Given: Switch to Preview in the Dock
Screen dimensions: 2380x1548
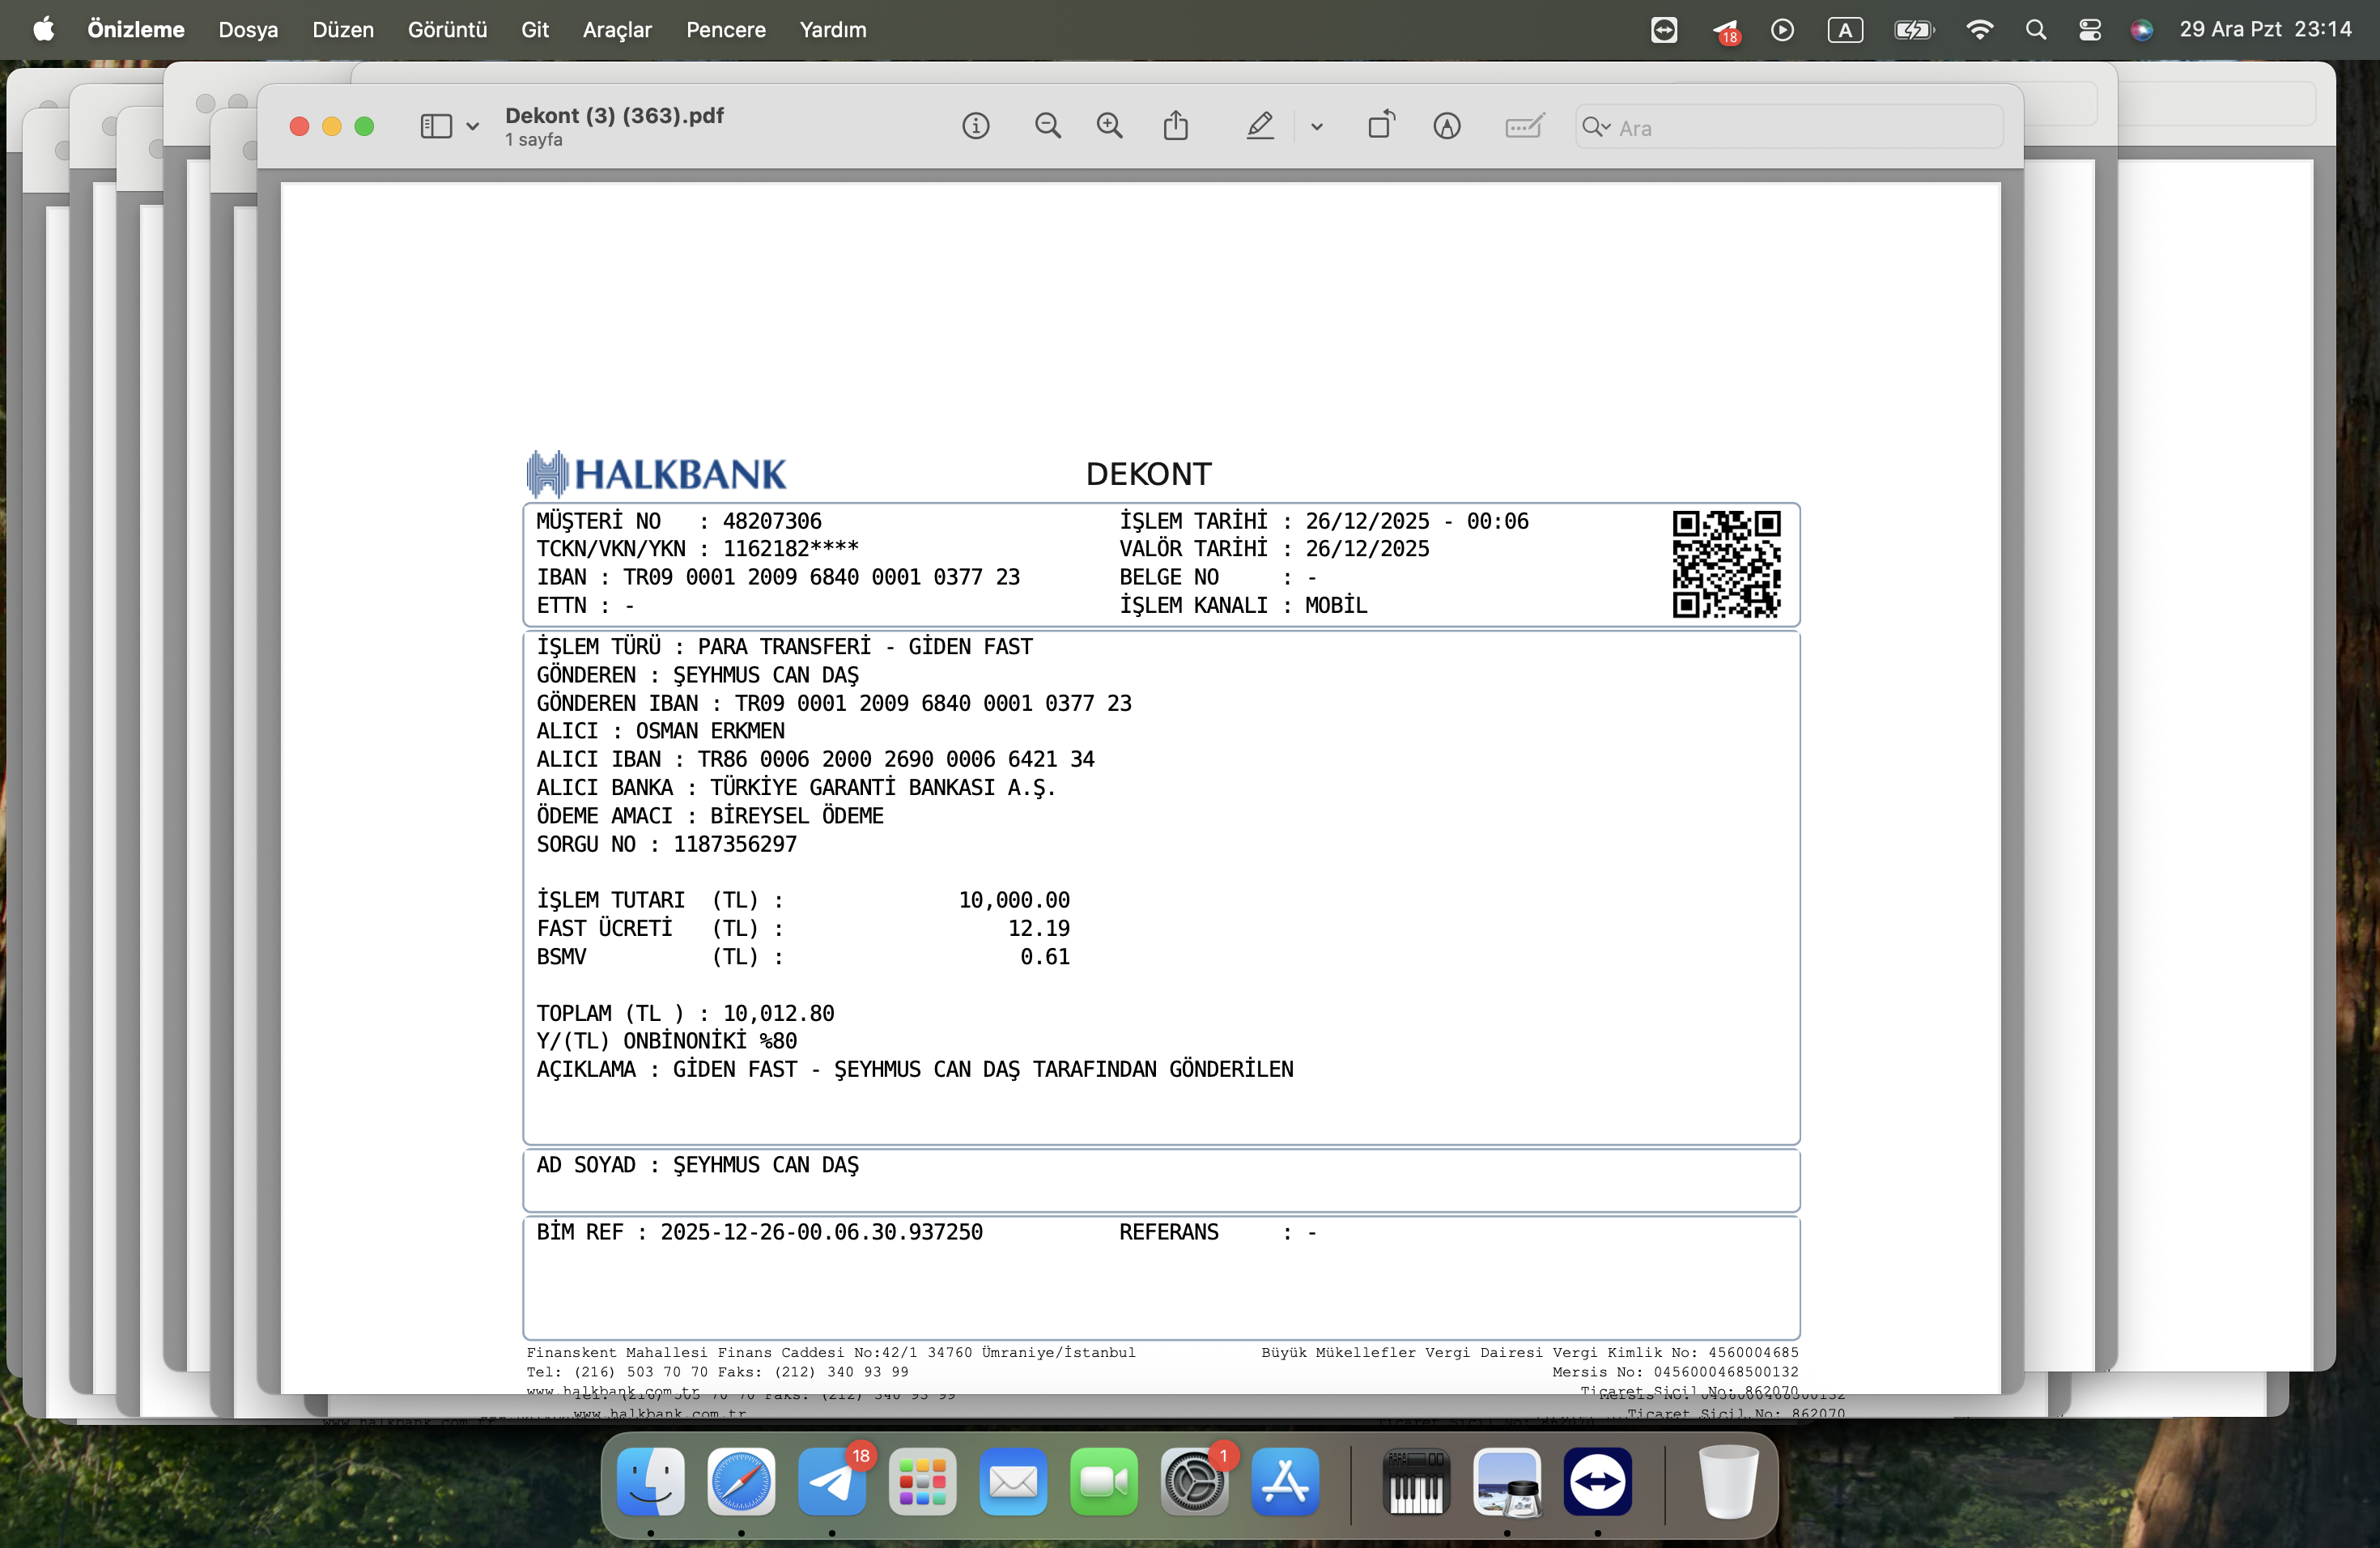Looking at the screenshot, I should (1507, 1481).
